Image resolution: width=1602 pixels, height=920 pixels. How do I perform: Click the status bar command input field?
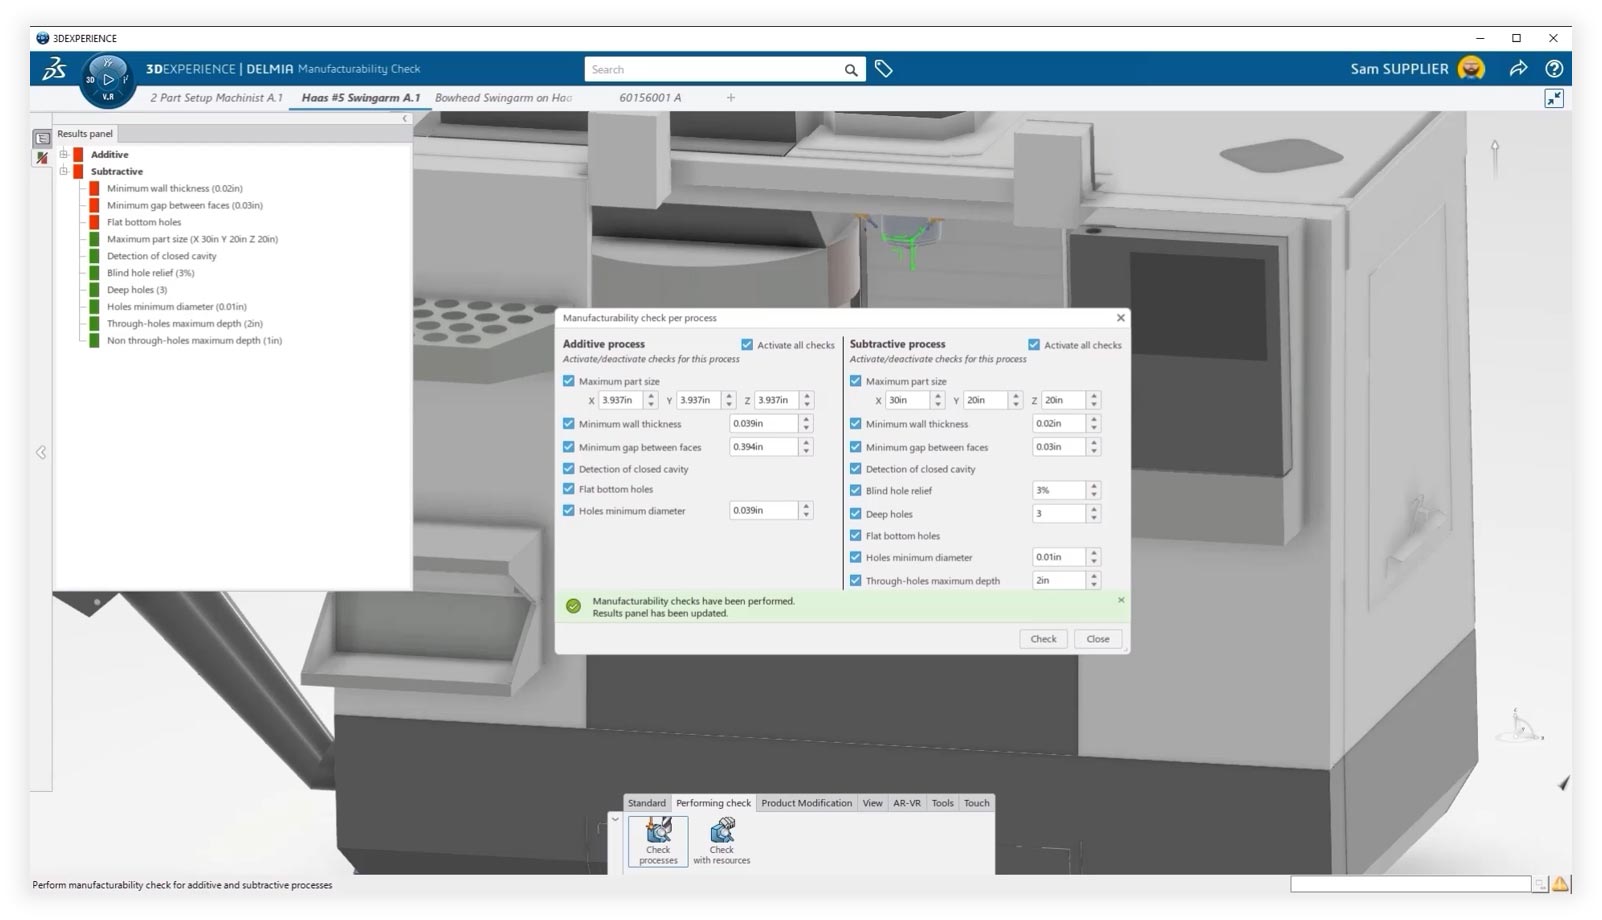[x=1410, y=884]
